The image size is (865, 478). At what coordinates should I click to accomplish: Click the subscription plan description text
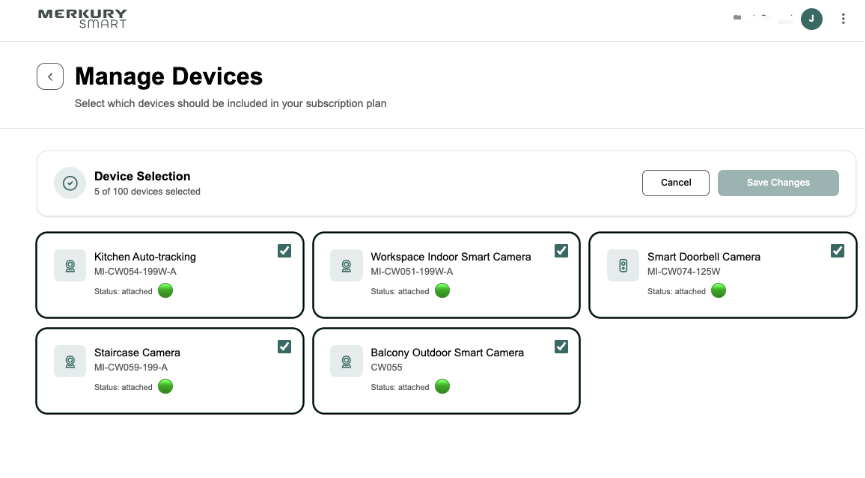coord(231,104)
